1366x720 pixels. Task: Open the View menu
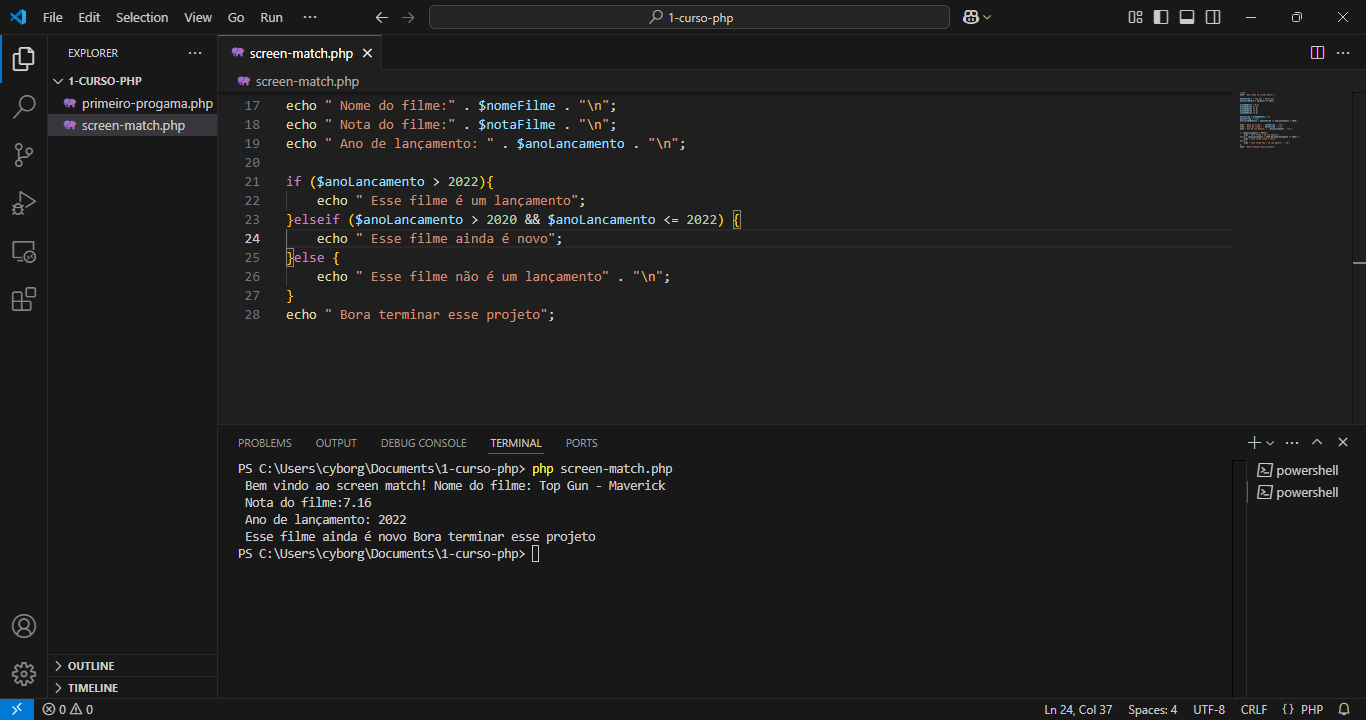(x=198, y=17)
